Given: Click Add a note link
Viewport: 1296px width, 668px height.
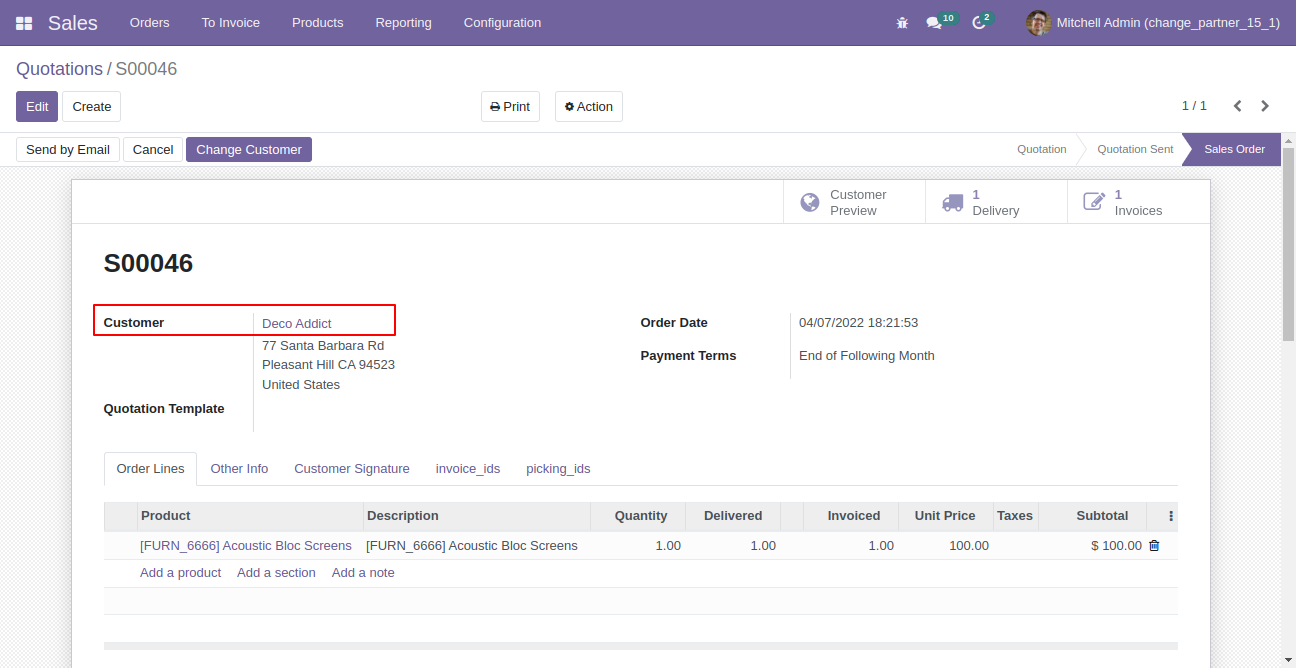Looking at the screenshot, I should [x=363, y=573].
